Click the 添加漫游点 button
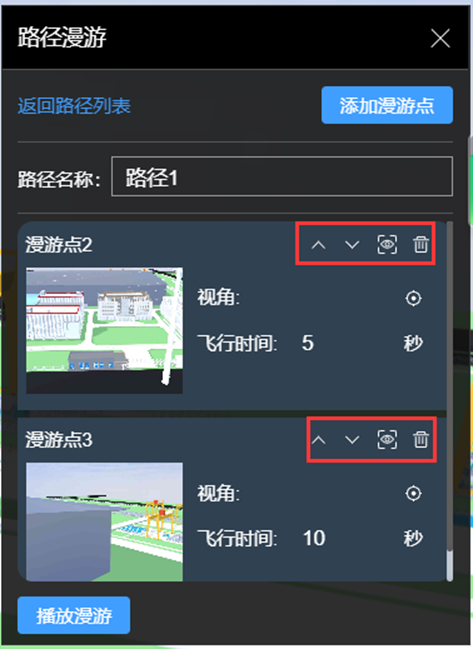473x649 pixels. click(387, 105)
